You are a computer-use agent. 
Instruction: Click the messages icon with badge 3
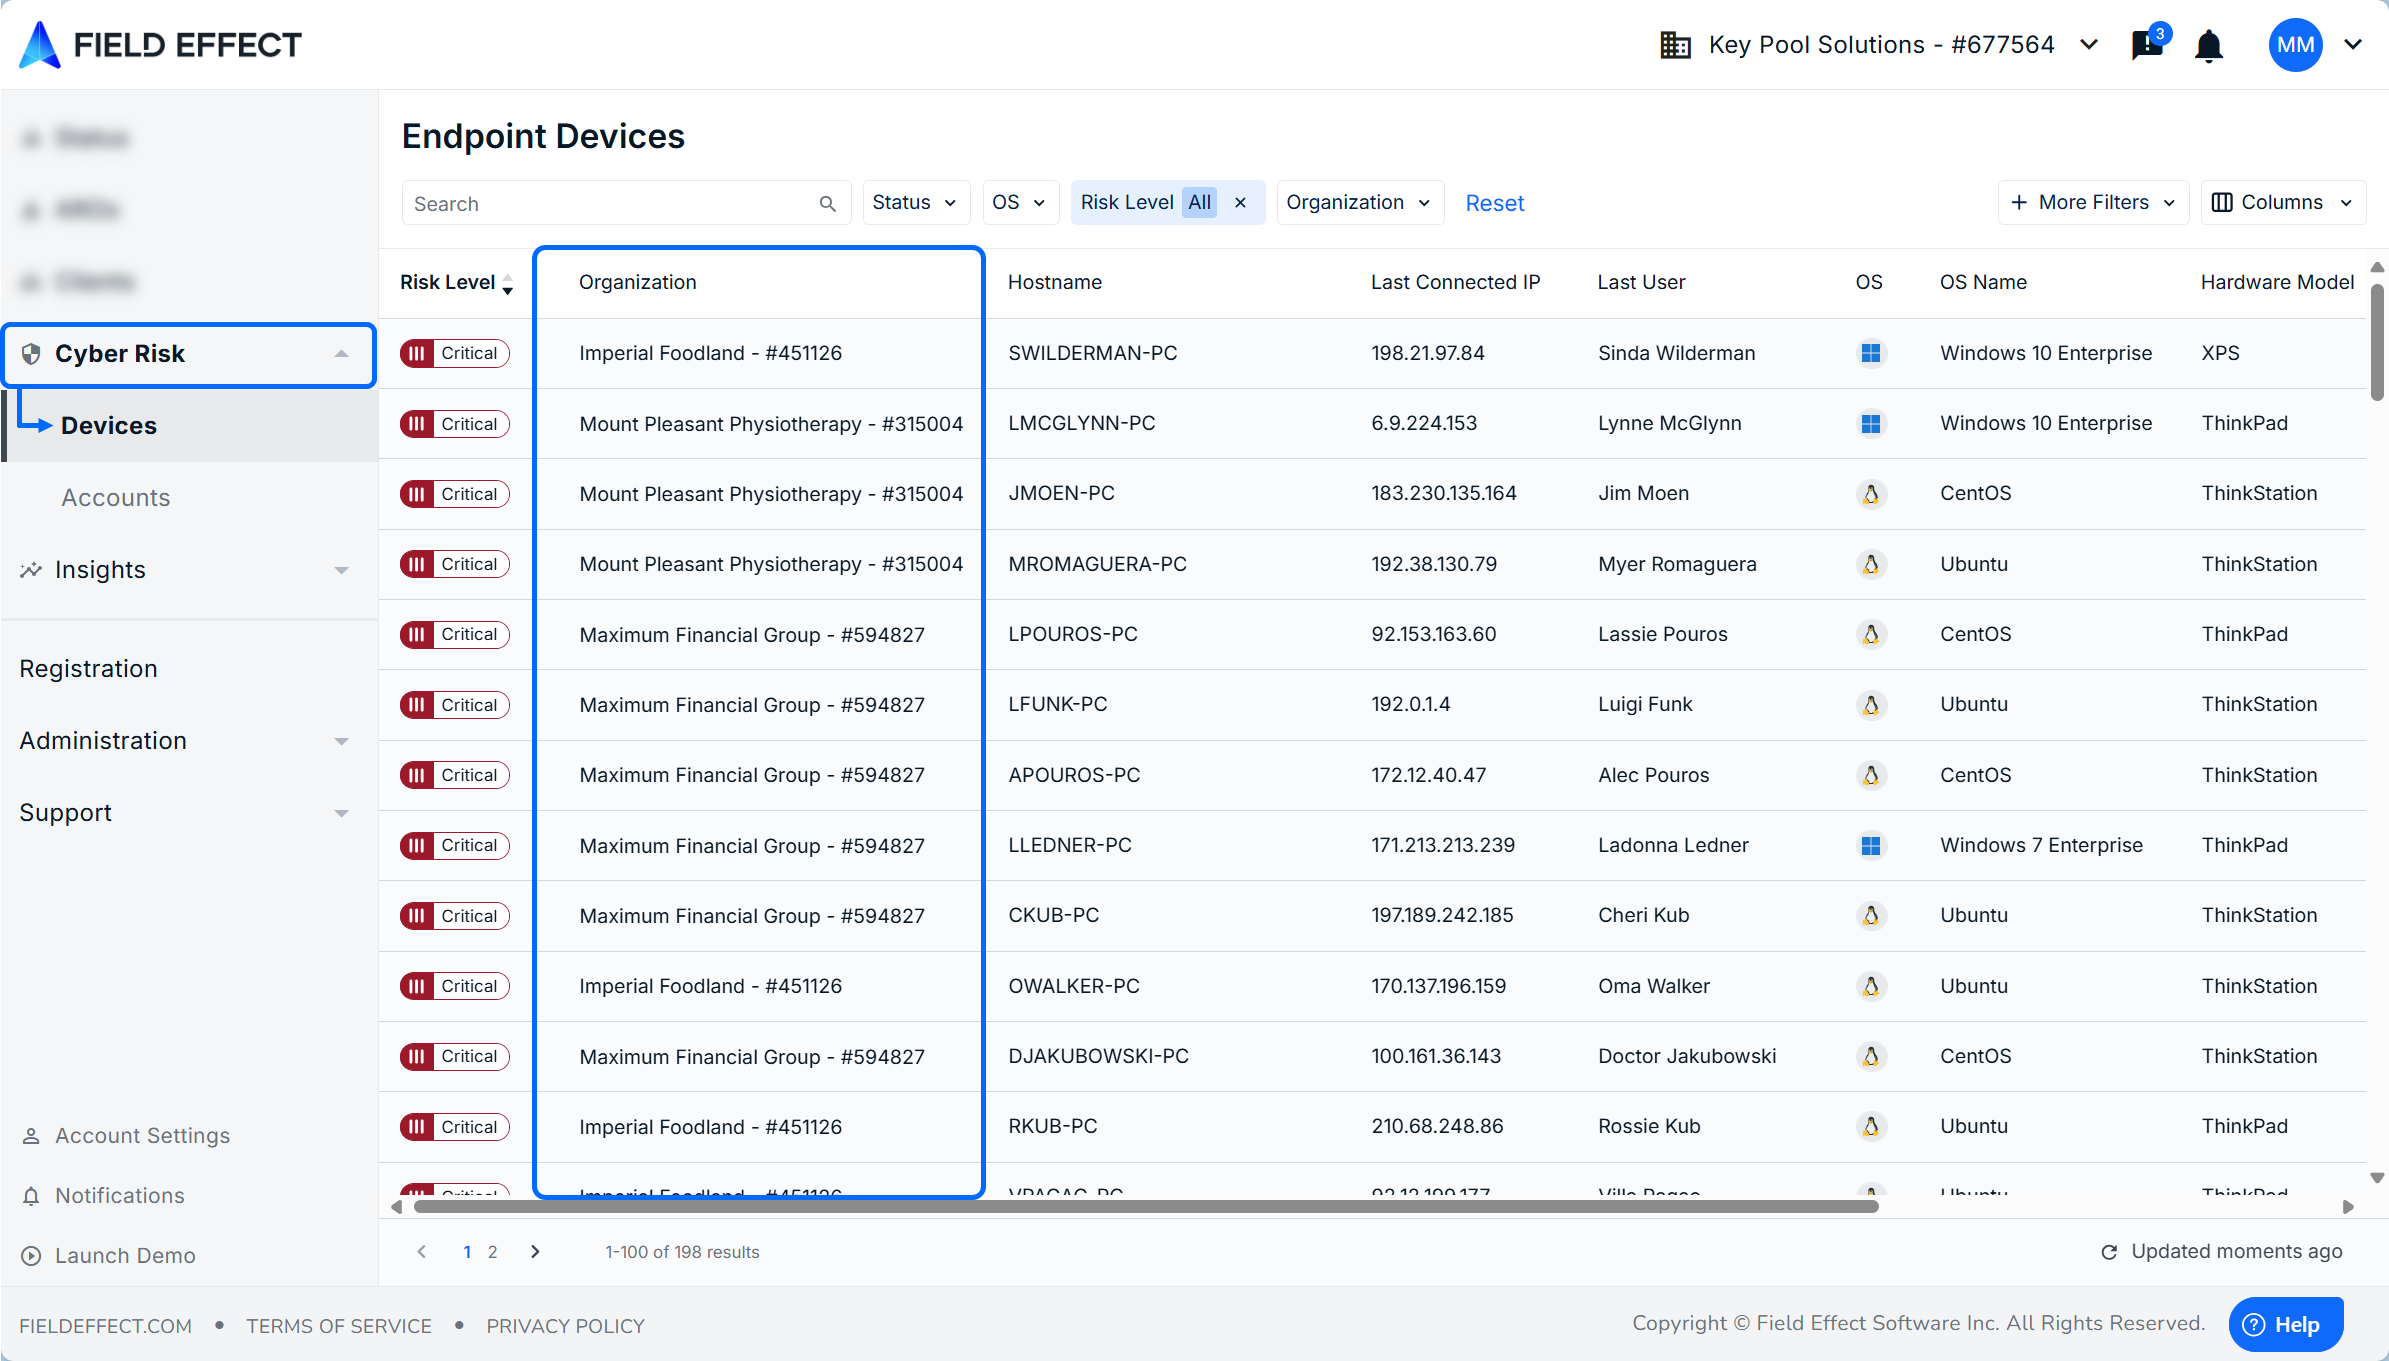(x=2147, y=45)
